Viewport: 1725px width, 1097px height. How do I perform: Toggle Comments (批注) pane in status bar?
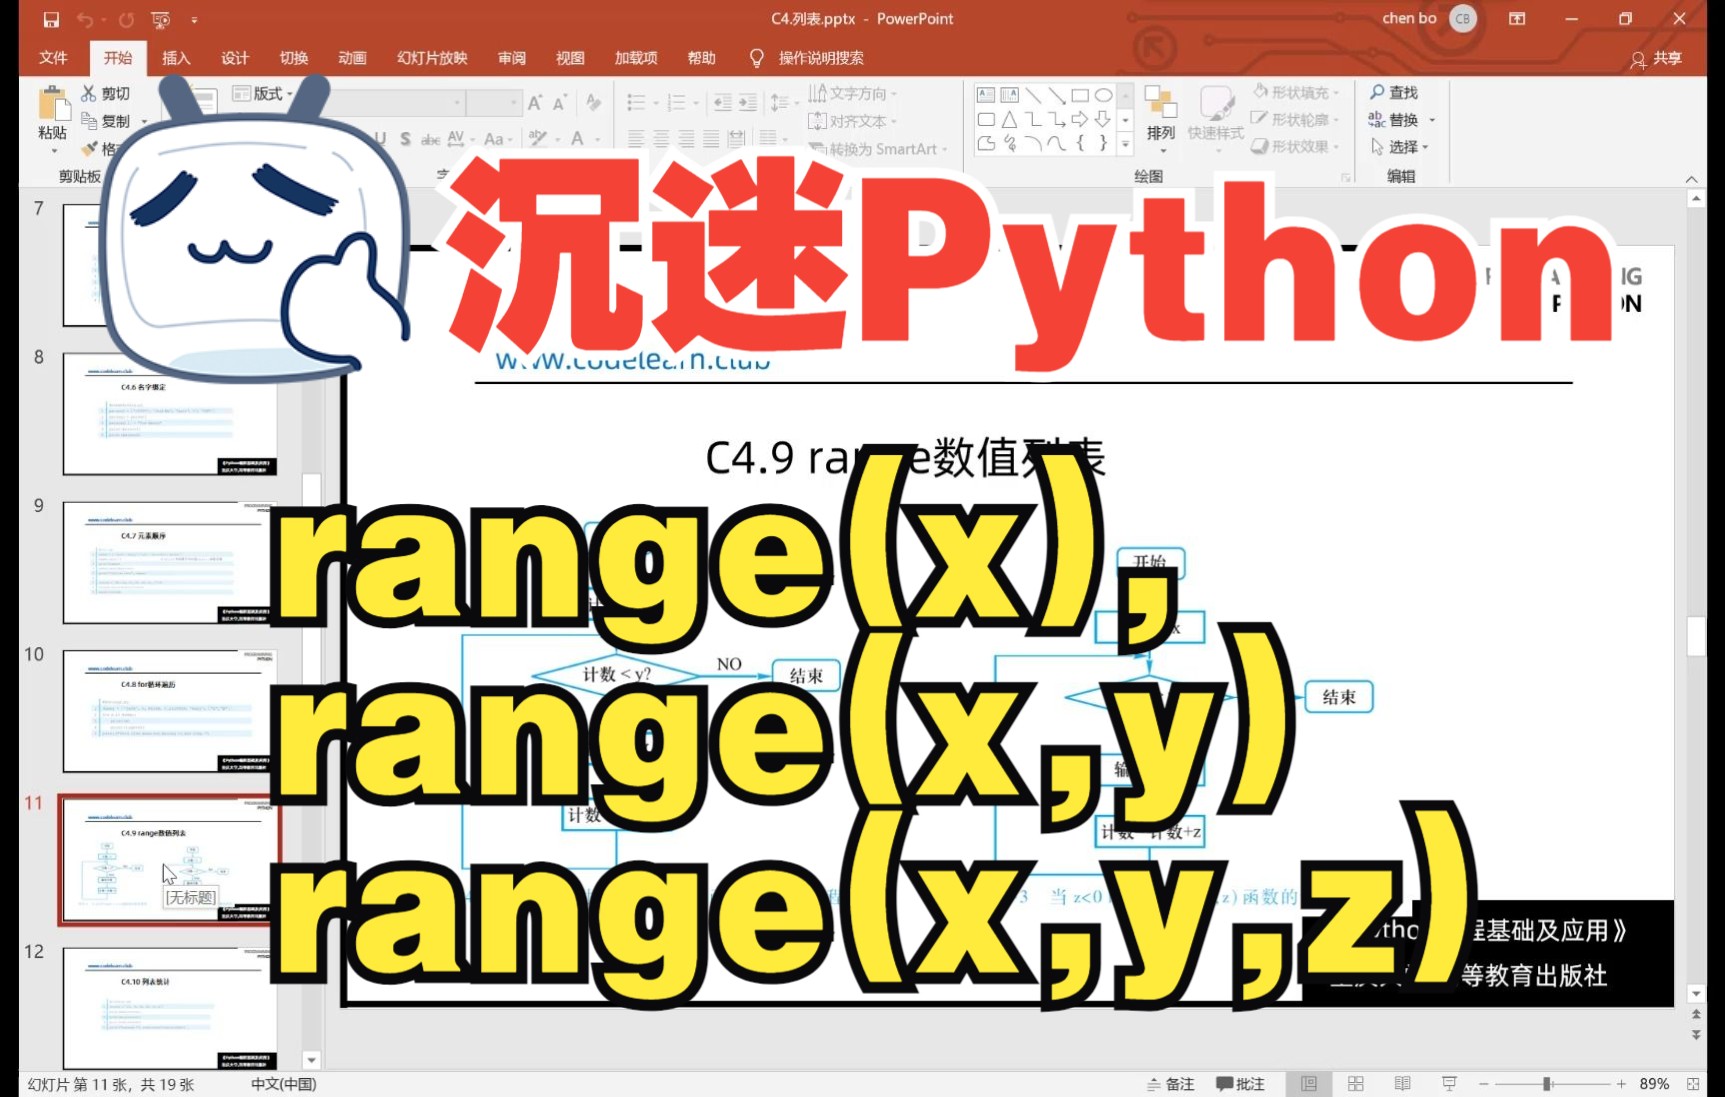pyautogui.click(x=1241, y=1084)
